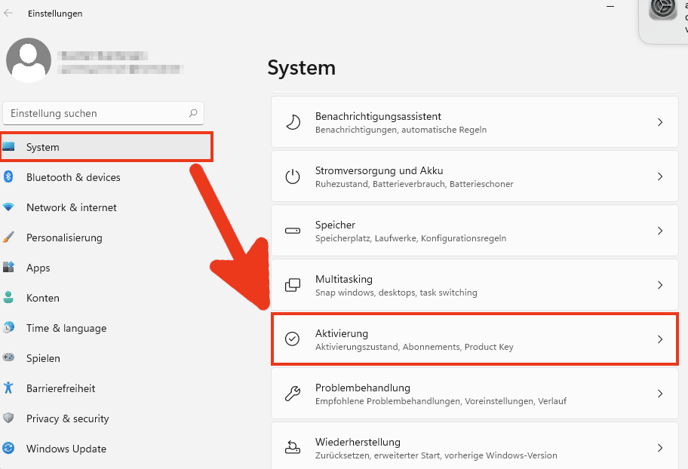Open Konten in the sidebar
Image resolution: width=688 pixels, height=469 pixels.
(x=43, y=298)
